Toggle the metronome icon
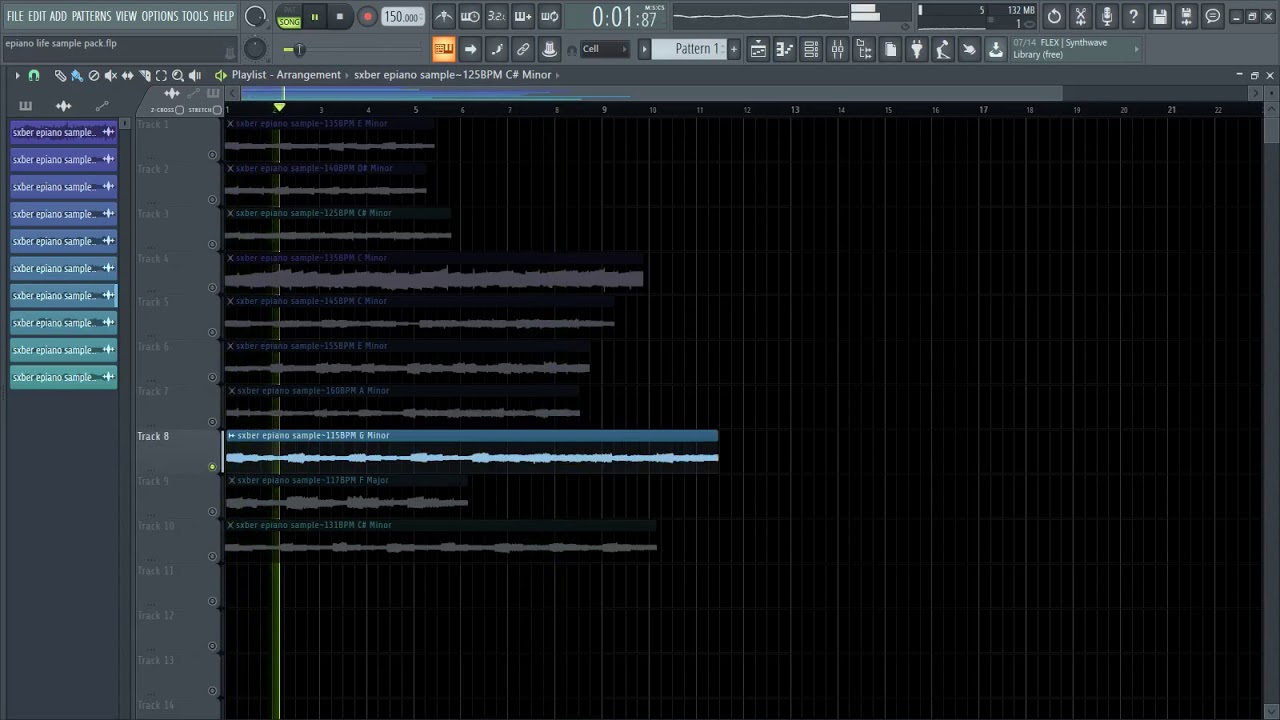1280x720 pixels. pos(444,17)
